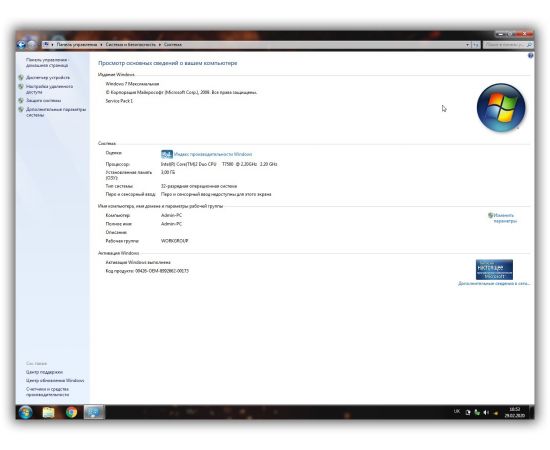
Task: Open 'Дополнительные сведения в сети' link
Action: click(x=494, y=283)
